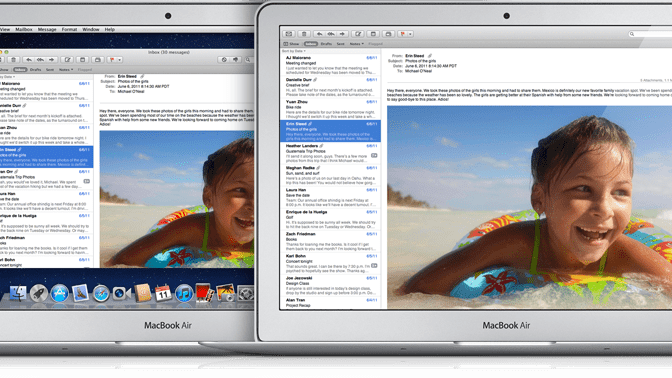Compose new message in left Mail window
Image resolution: width=672 pixels, height=378 pixels.
tap(67, 60)
